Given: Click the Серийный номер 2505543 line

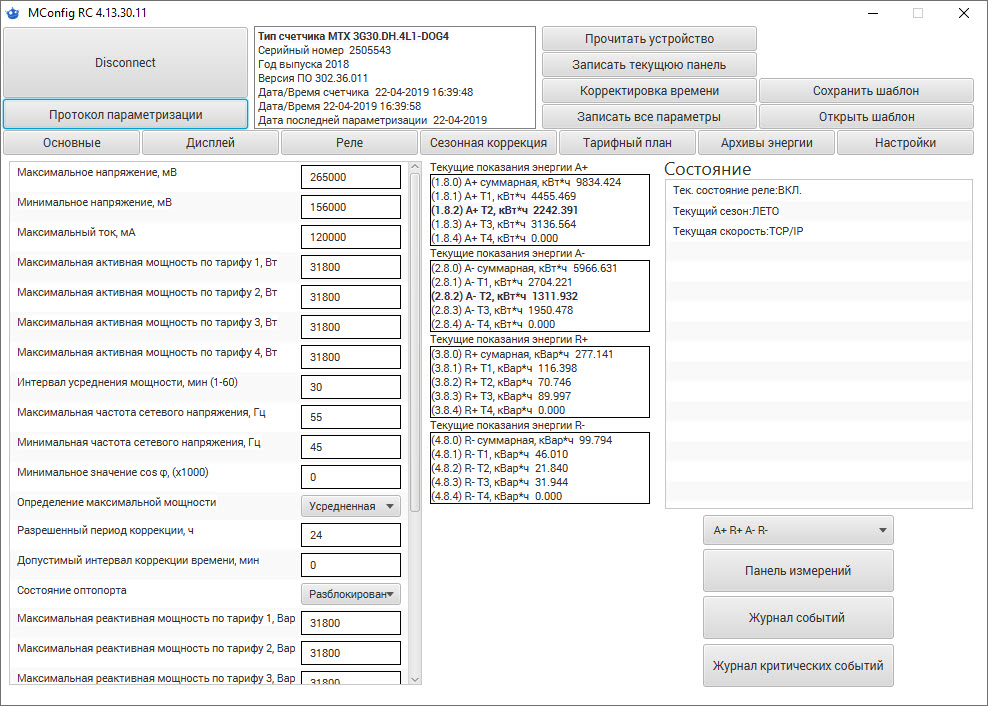Looking at the screenshot, I should [x=325, y=50].
